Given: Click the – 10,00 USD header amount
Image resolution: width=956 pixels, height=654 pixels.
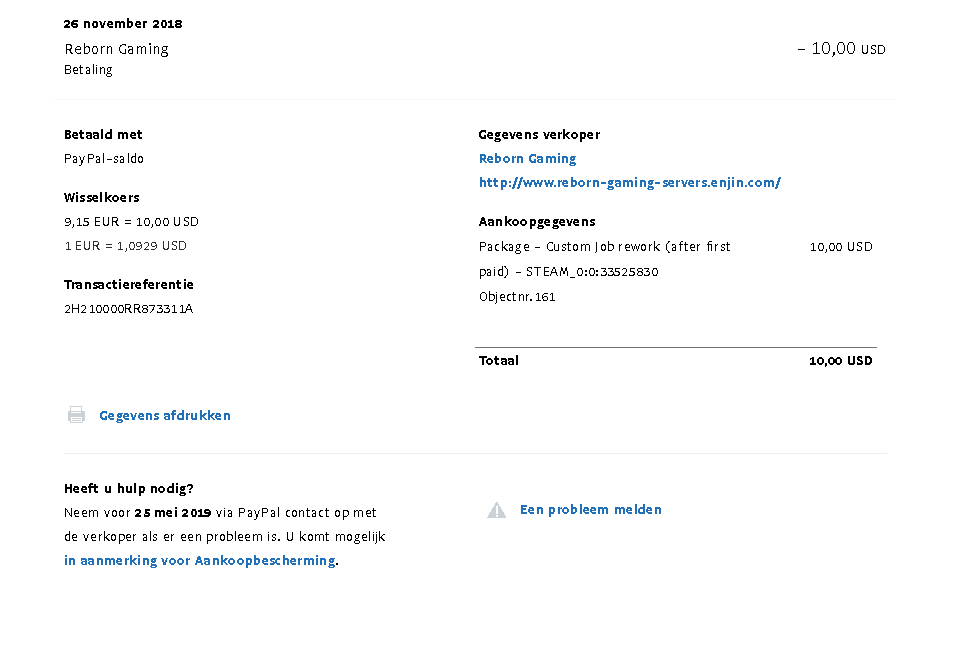Looking at the screenshot, I should 841,49.
